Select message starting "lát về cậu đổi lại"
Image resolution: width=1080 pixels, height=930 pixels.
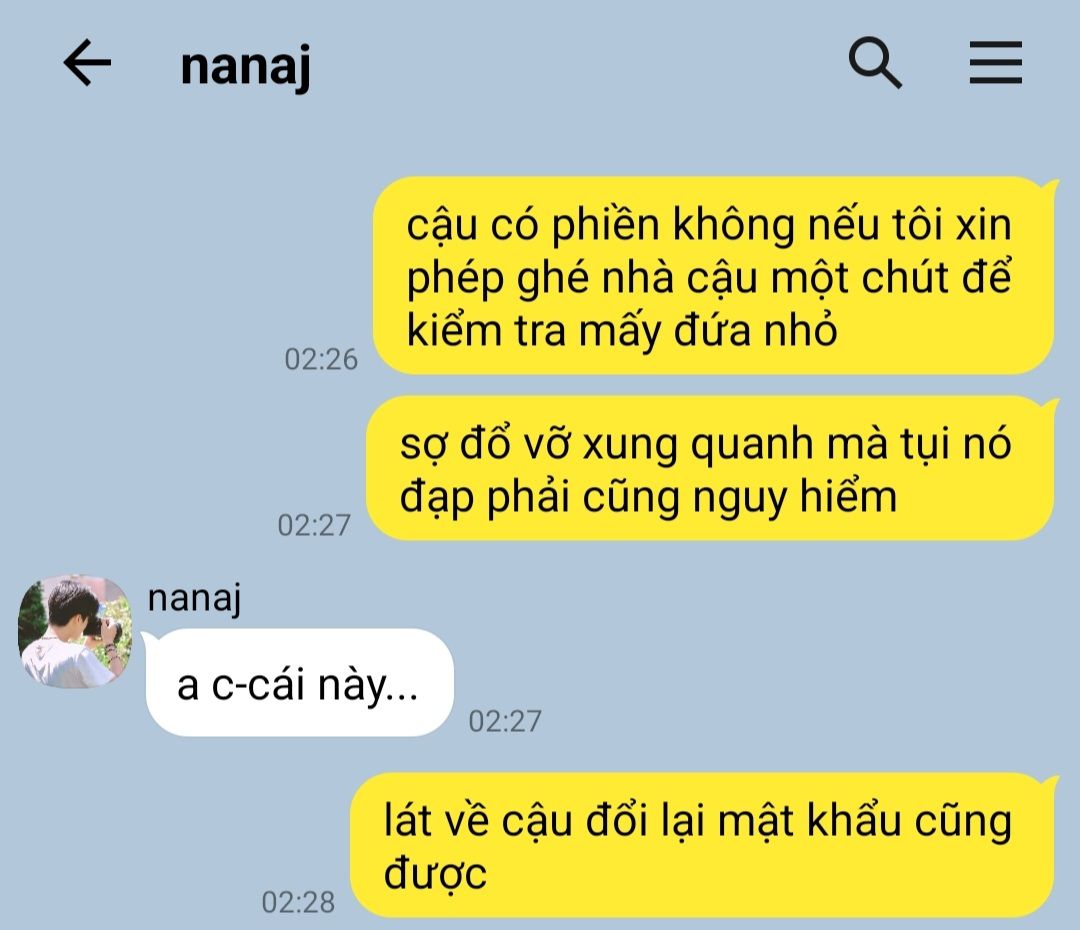(702, 845)
